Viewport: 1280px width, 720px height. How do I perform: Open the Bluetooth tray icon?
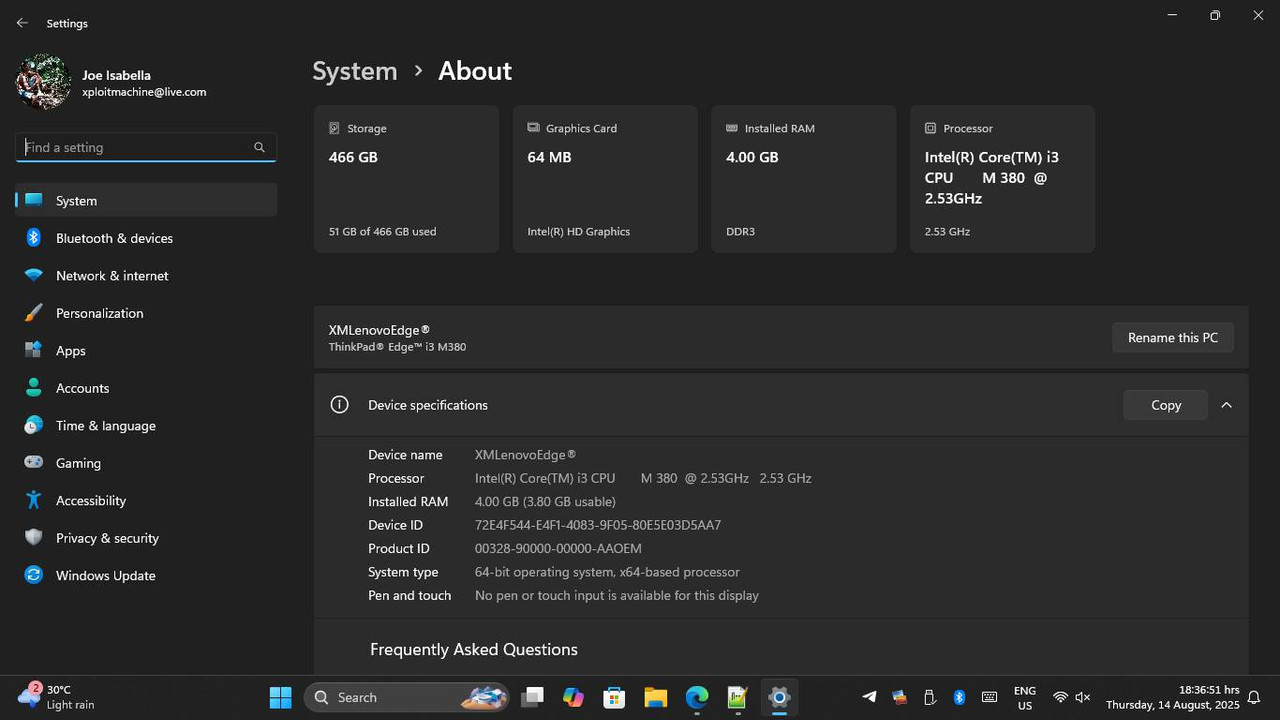pyautogui.click(x=959, y=697)
